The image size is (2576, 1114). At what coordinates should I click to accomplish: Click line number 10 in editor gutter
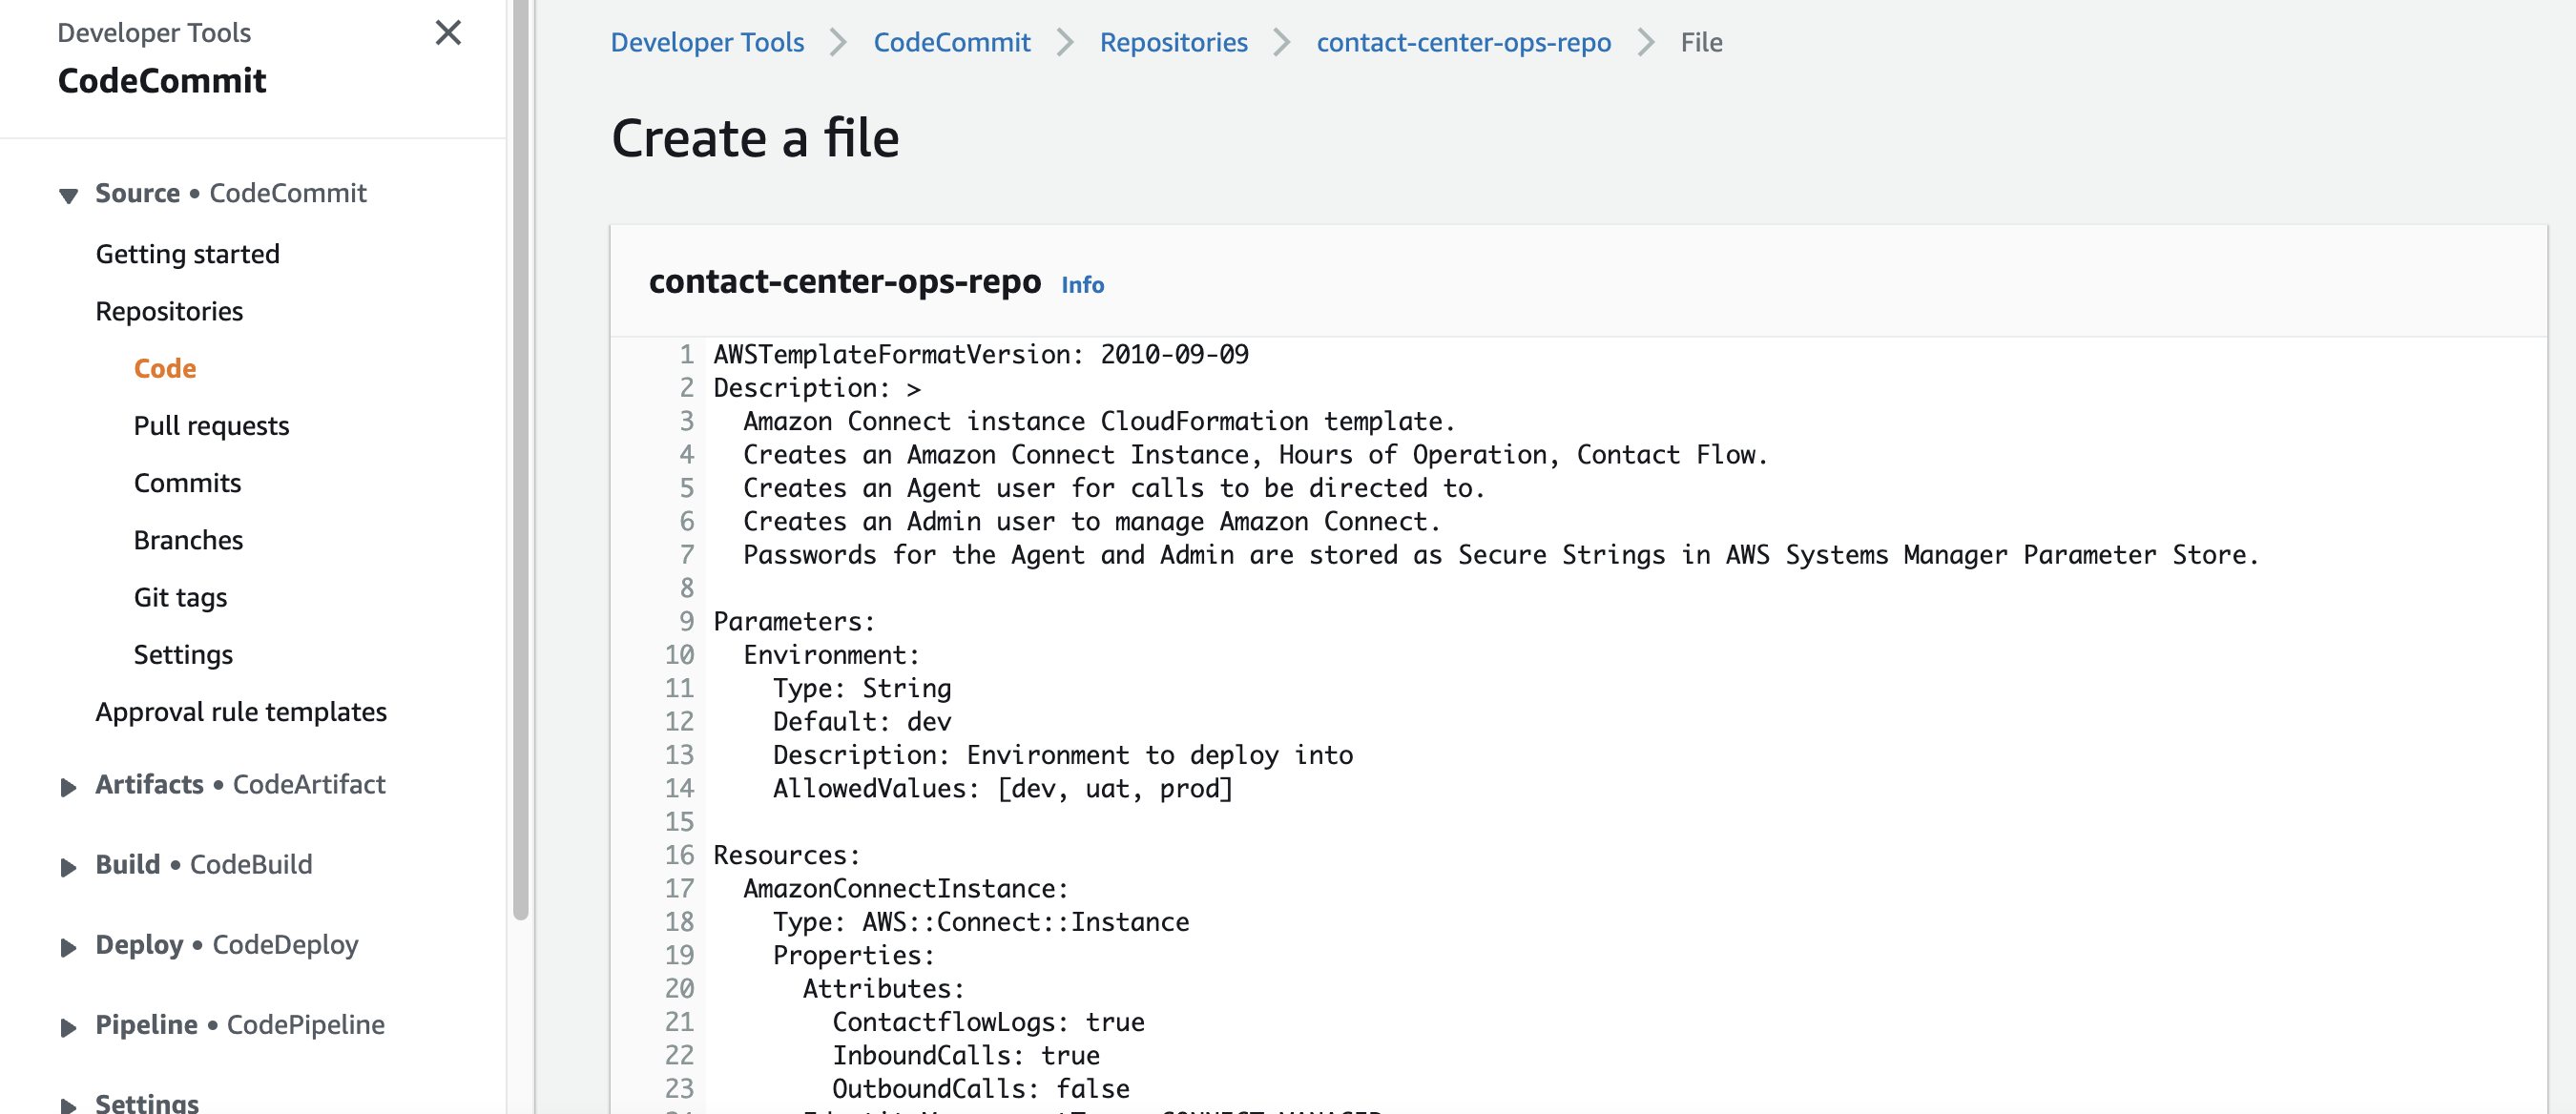point(679,654)
